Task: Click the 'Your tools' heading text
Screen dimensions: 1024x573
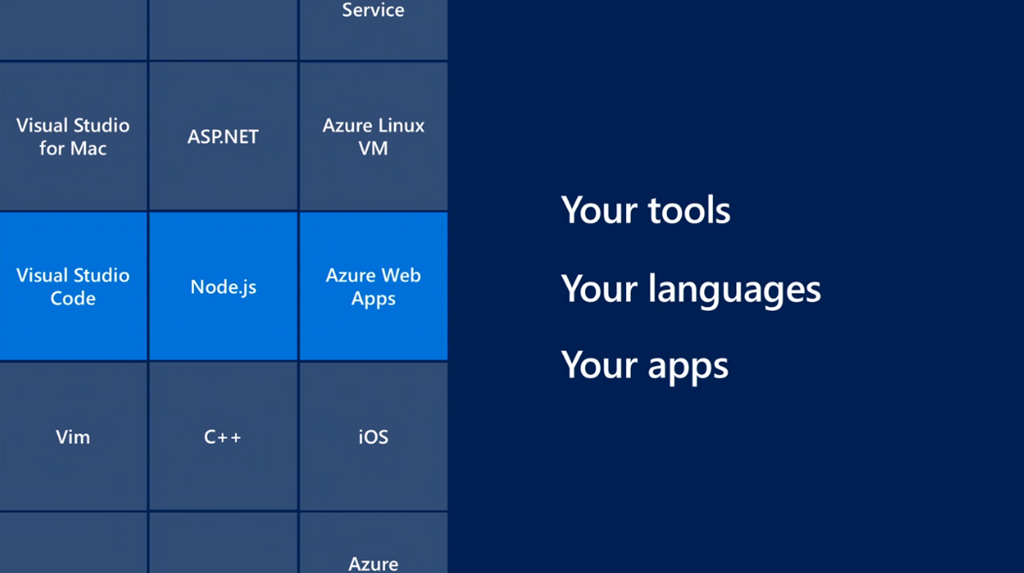Action: (645, 210)
